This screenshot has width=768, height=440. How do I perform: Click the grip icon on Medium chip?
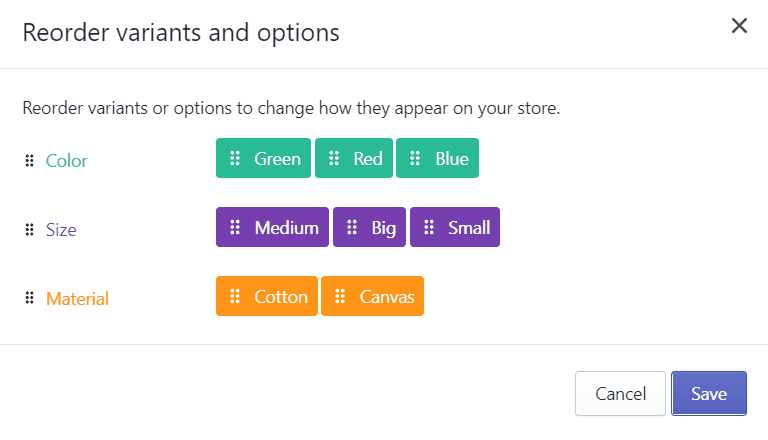click(235, 227)
